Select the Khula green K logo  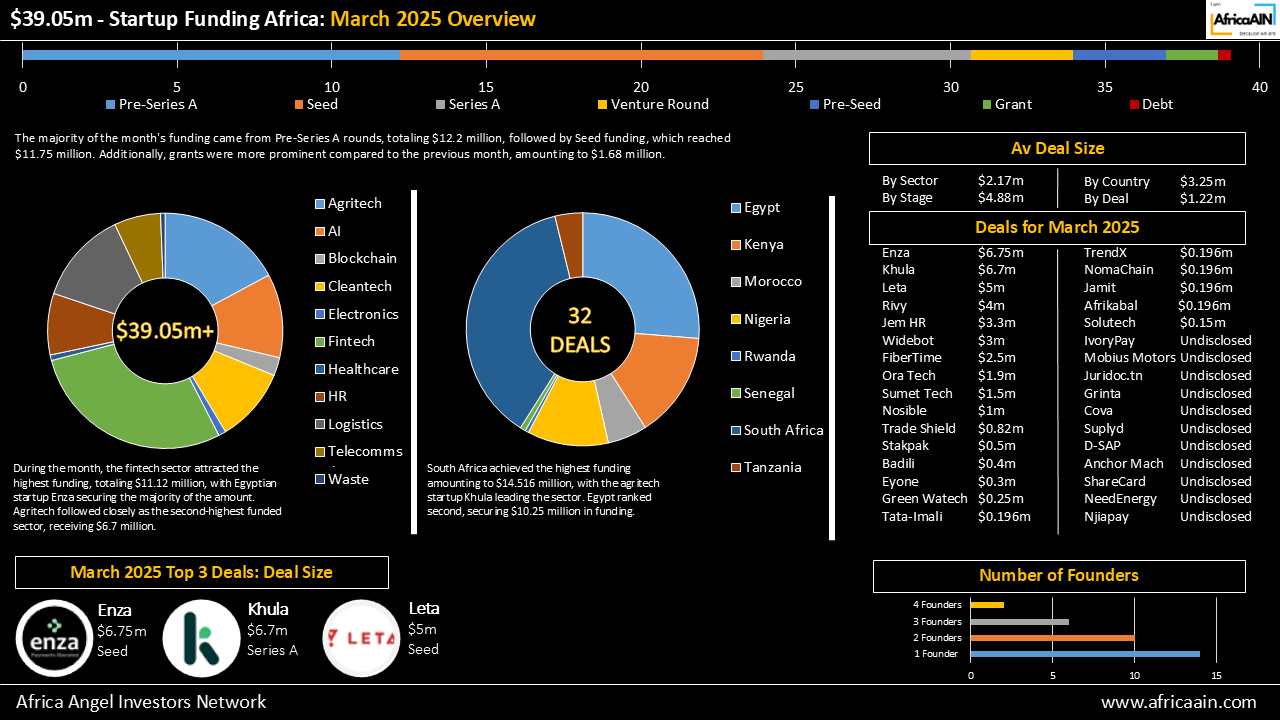(x=201, y=638)
